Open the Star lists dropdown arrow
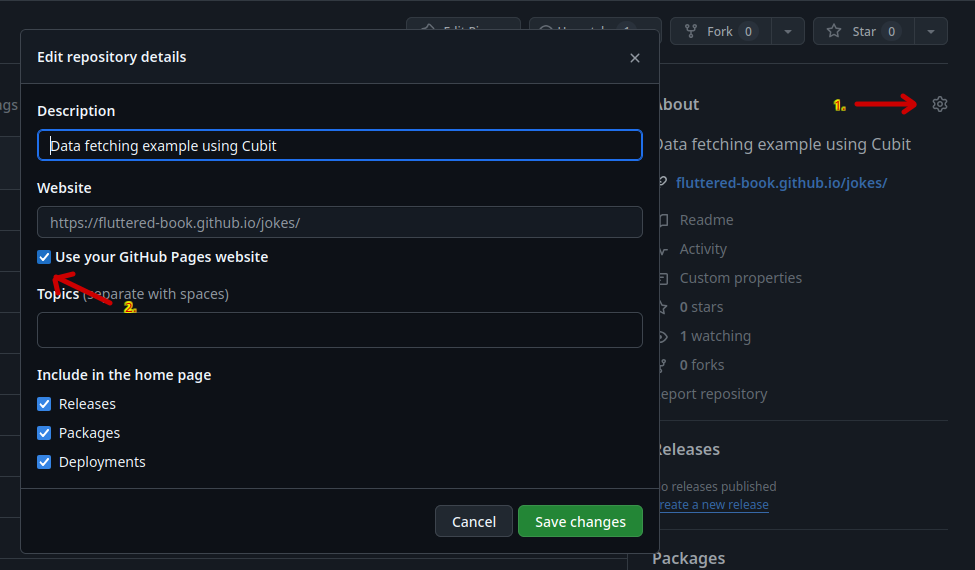Viewport: 975px width, 570px height. tap(931, 31)
